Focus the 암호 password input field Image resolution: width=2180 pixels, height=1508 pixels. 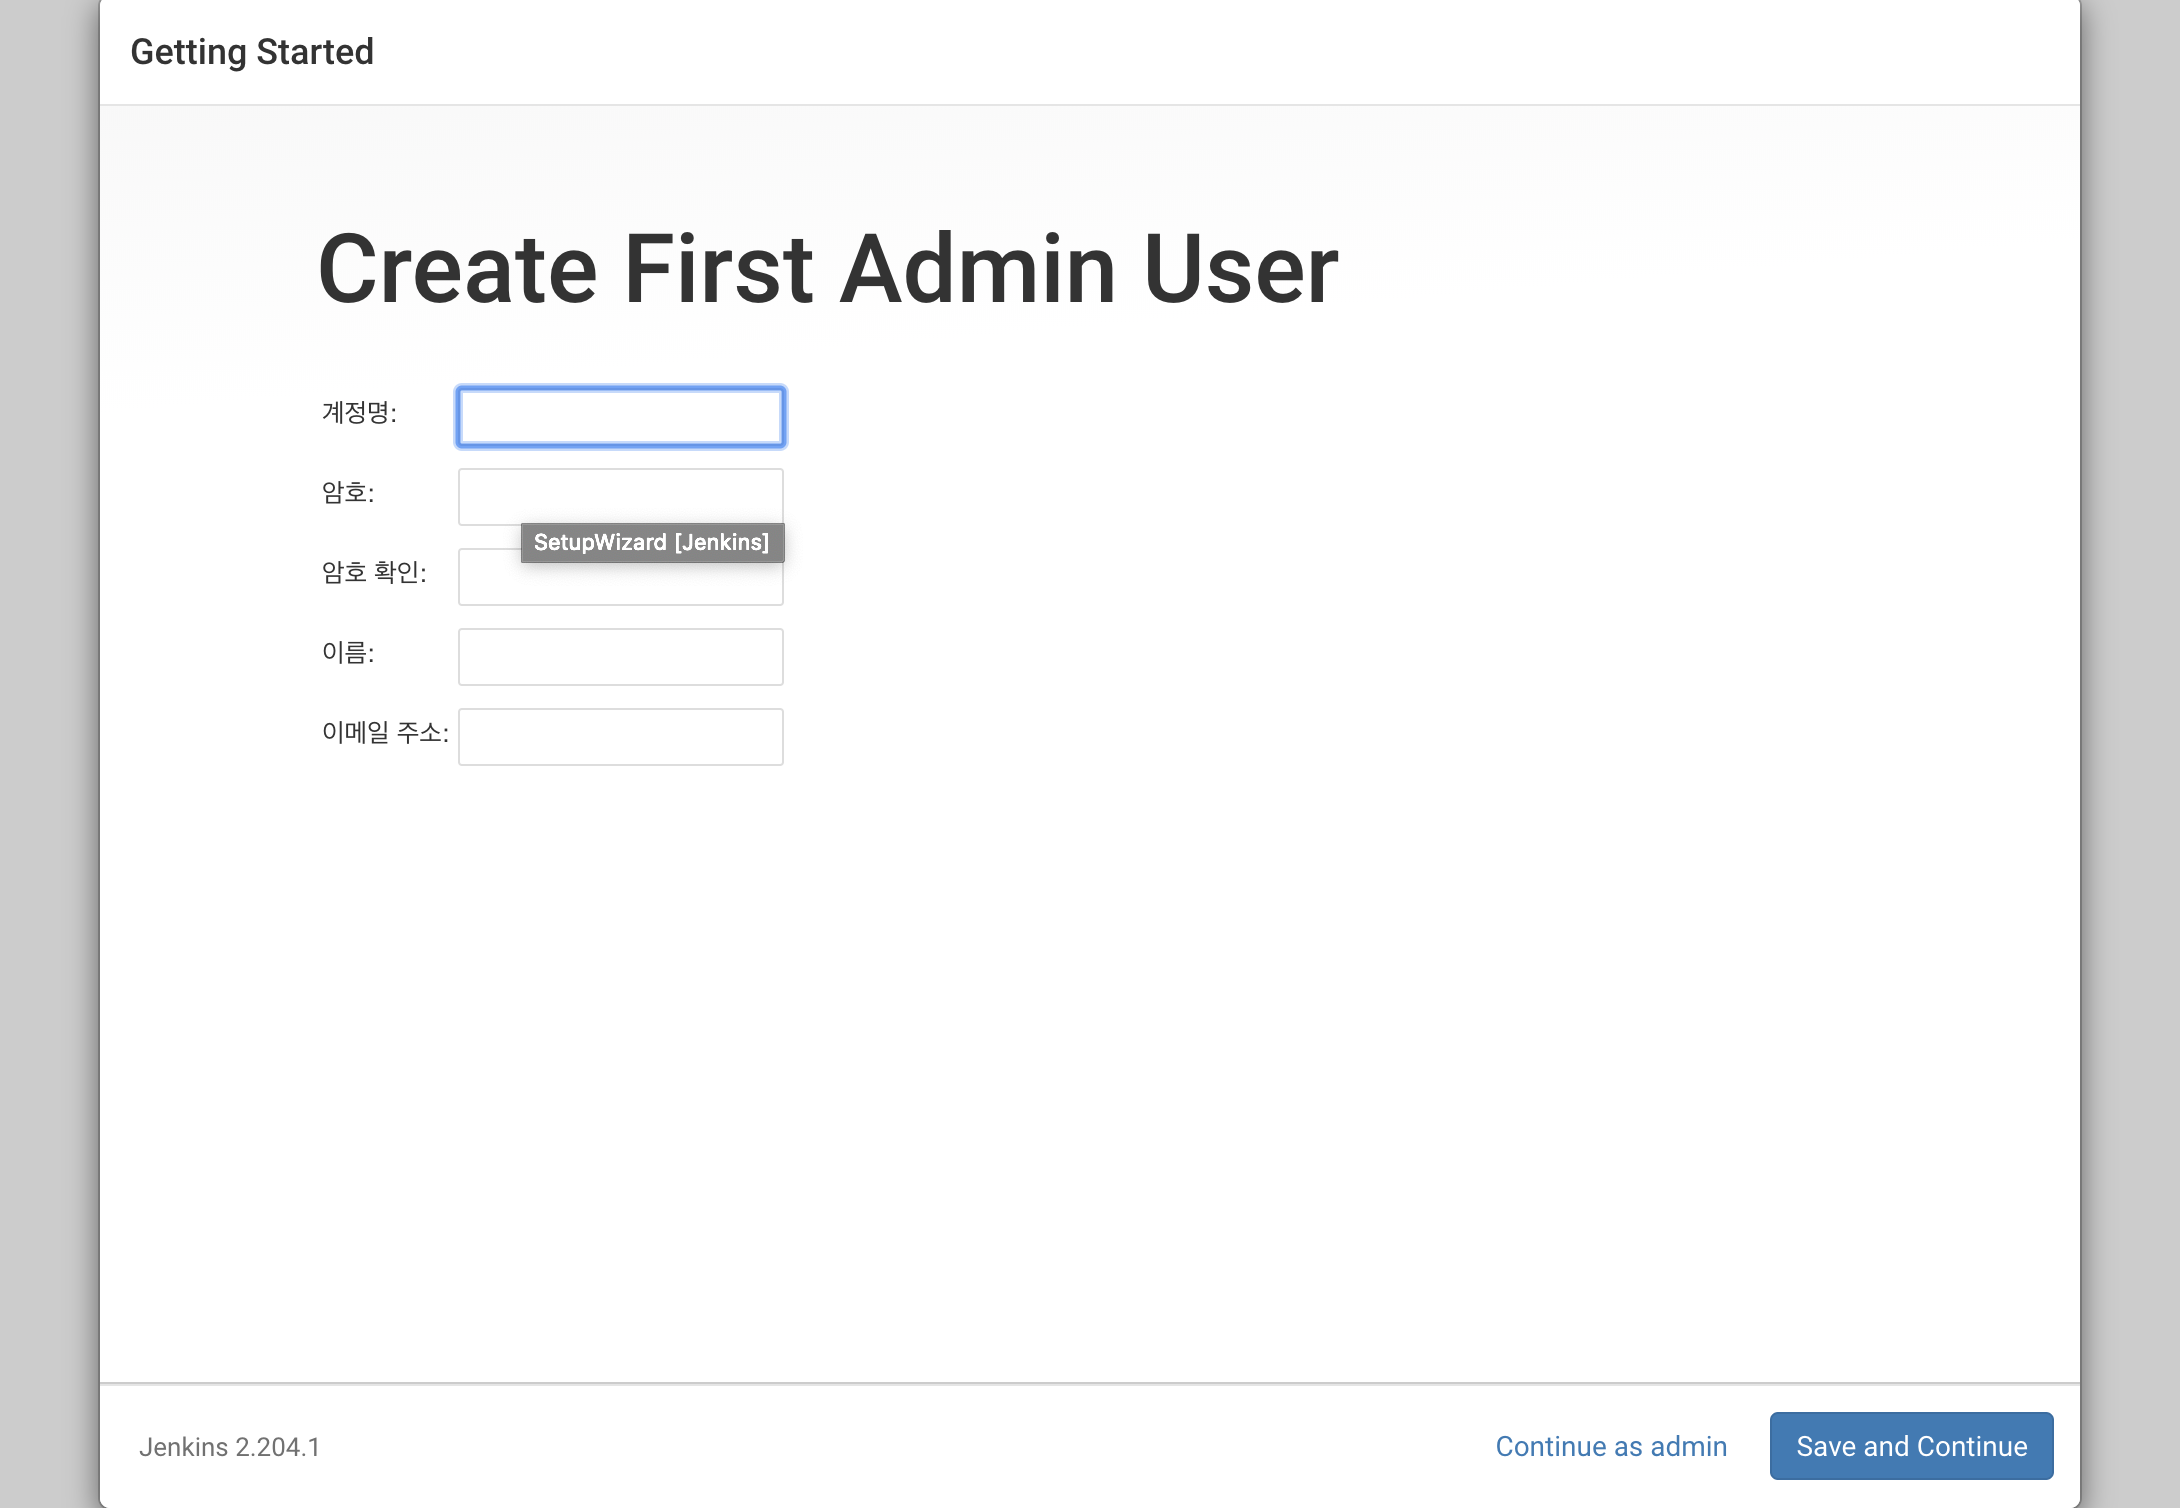coord(620,495)
